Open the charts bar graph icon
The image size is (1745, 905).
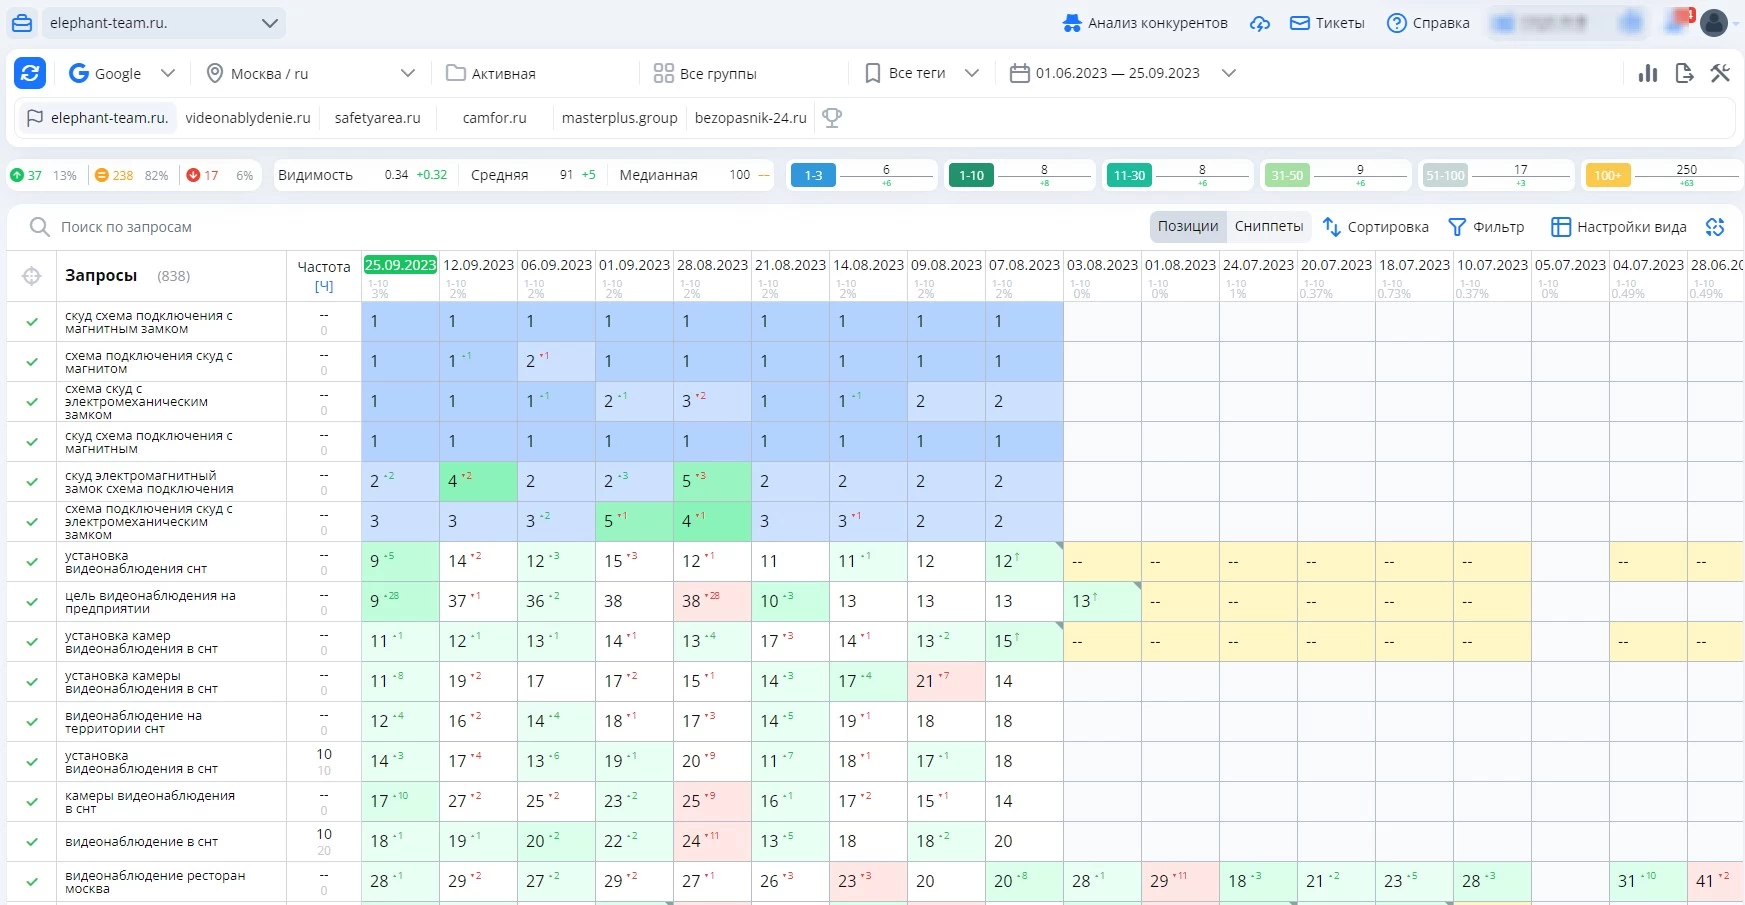coord(1648,73)
